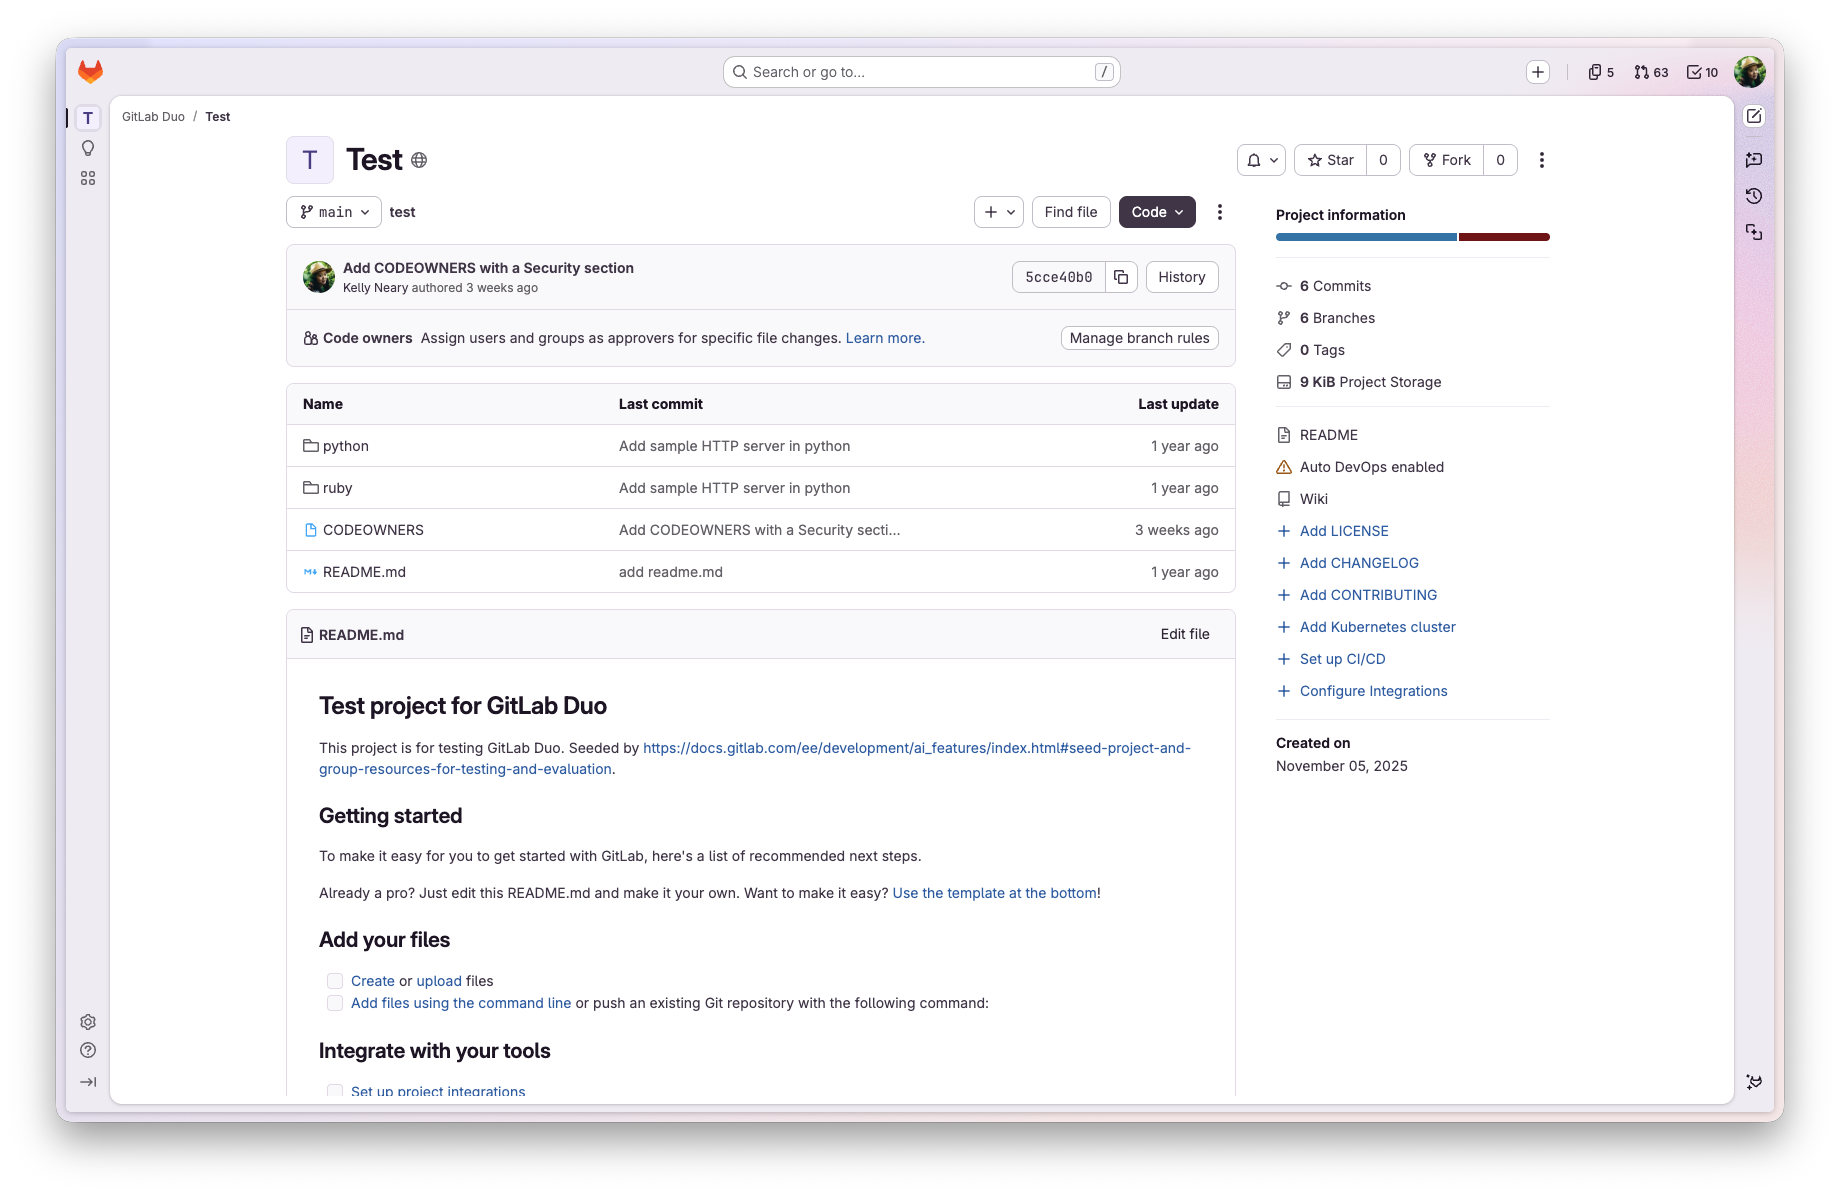Fork the project
Image resolution: width=1840 pixels, height=1196 pixels.
coord(1446,160)
